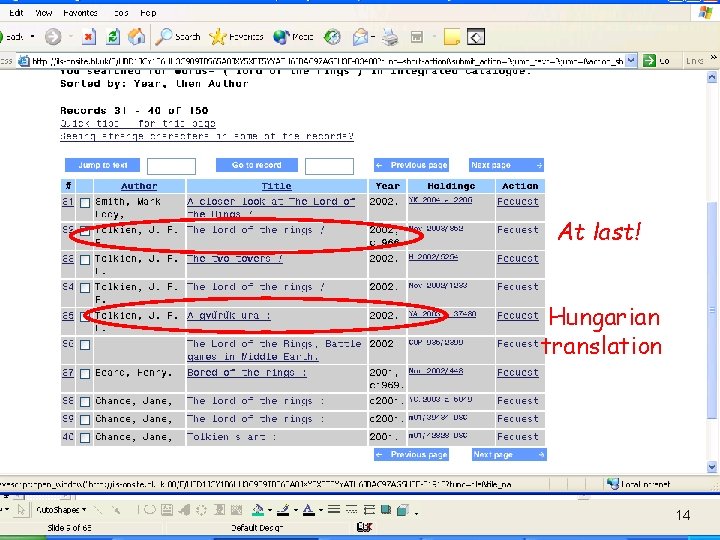Click the spell-check icon in the status bar
This screenshot has width=720, height=540.
pos(364,528)
